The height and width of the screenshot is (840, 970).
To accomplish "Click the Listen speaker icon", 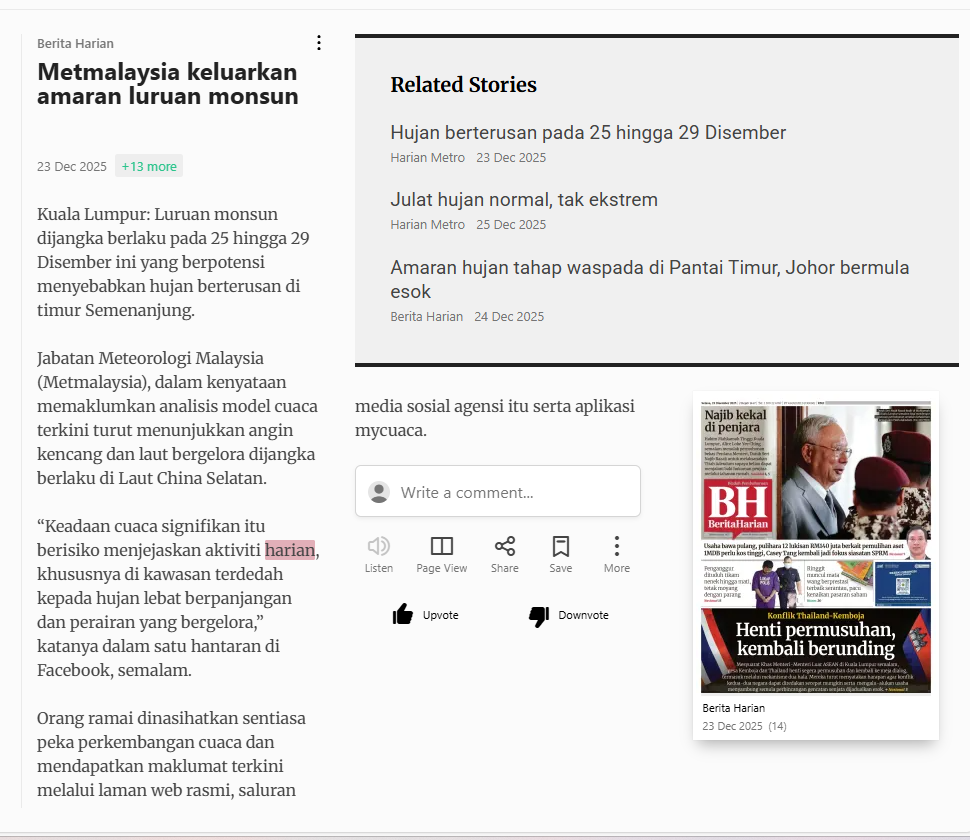I will pyautogui.click(x=379, y=546).
